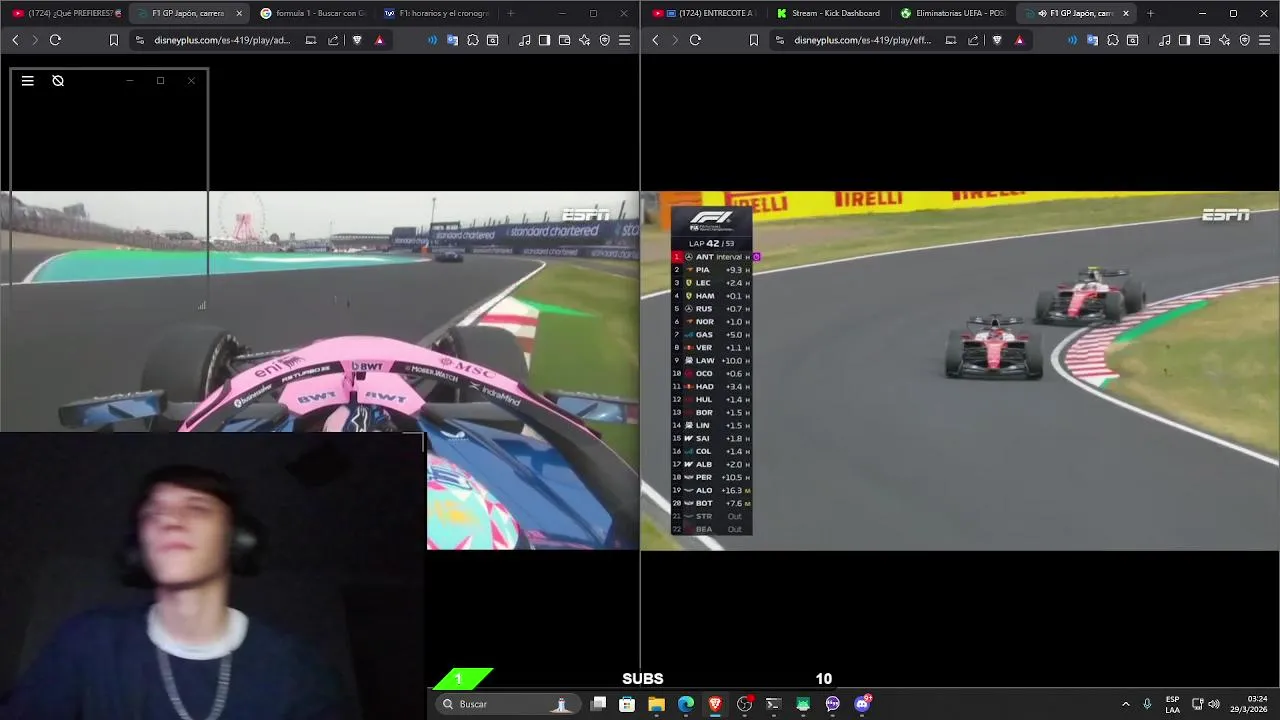Screen dimensions: 1280x720
Task: Open the volume control in the system tray
Action: tap(1214, 704)
